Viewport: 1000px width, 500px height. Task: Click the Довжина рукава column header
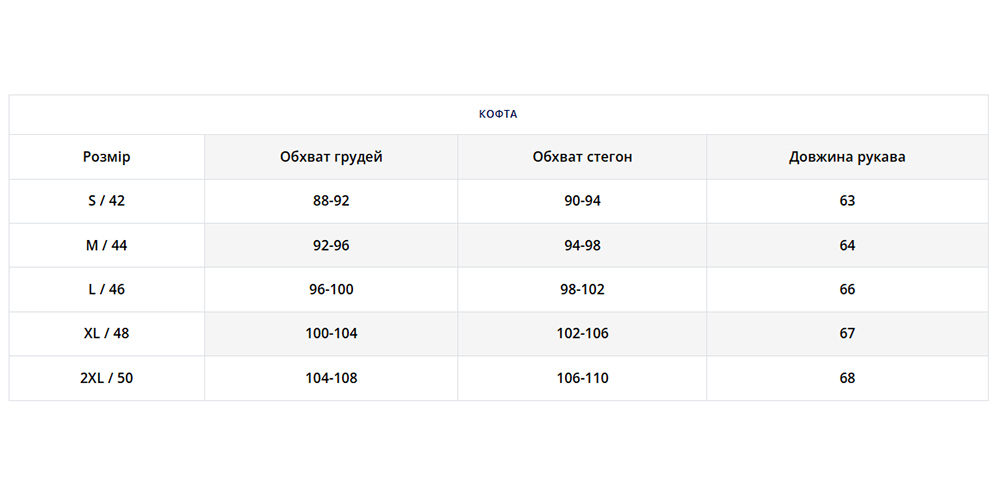(x=847, y=157)
